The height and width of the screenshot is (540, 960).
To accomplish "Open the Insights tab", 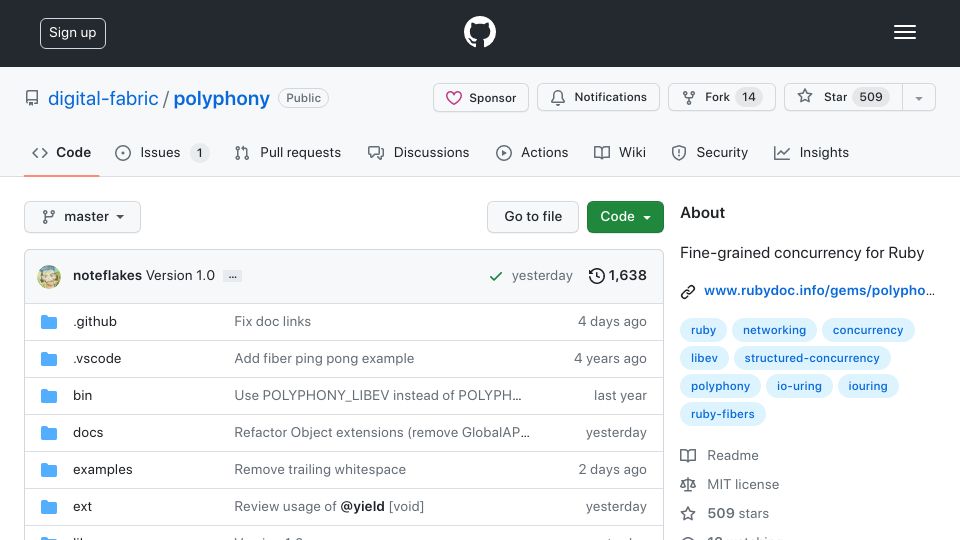I will 811,152.
